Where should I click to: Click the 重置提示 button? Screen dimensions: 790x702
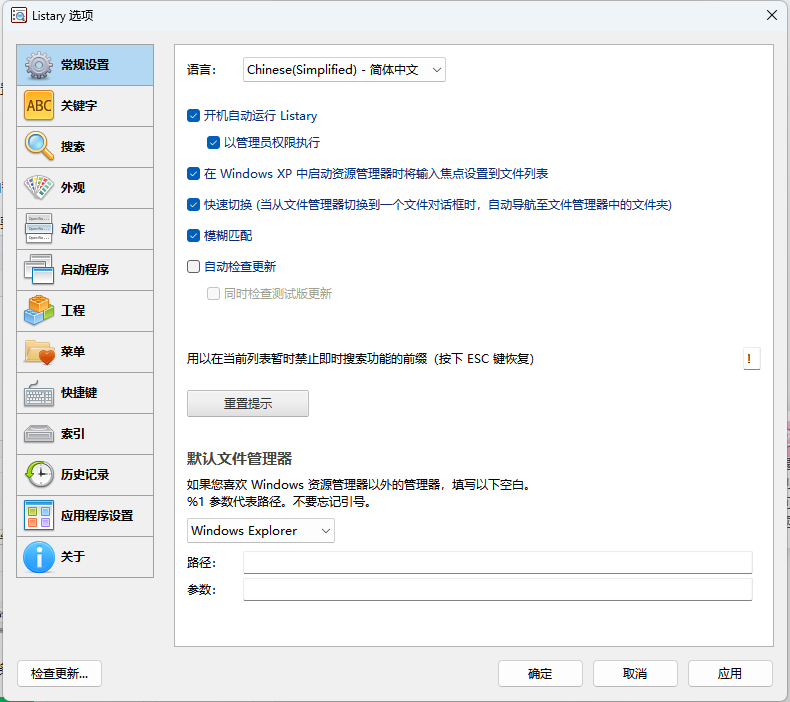[248, 404]
